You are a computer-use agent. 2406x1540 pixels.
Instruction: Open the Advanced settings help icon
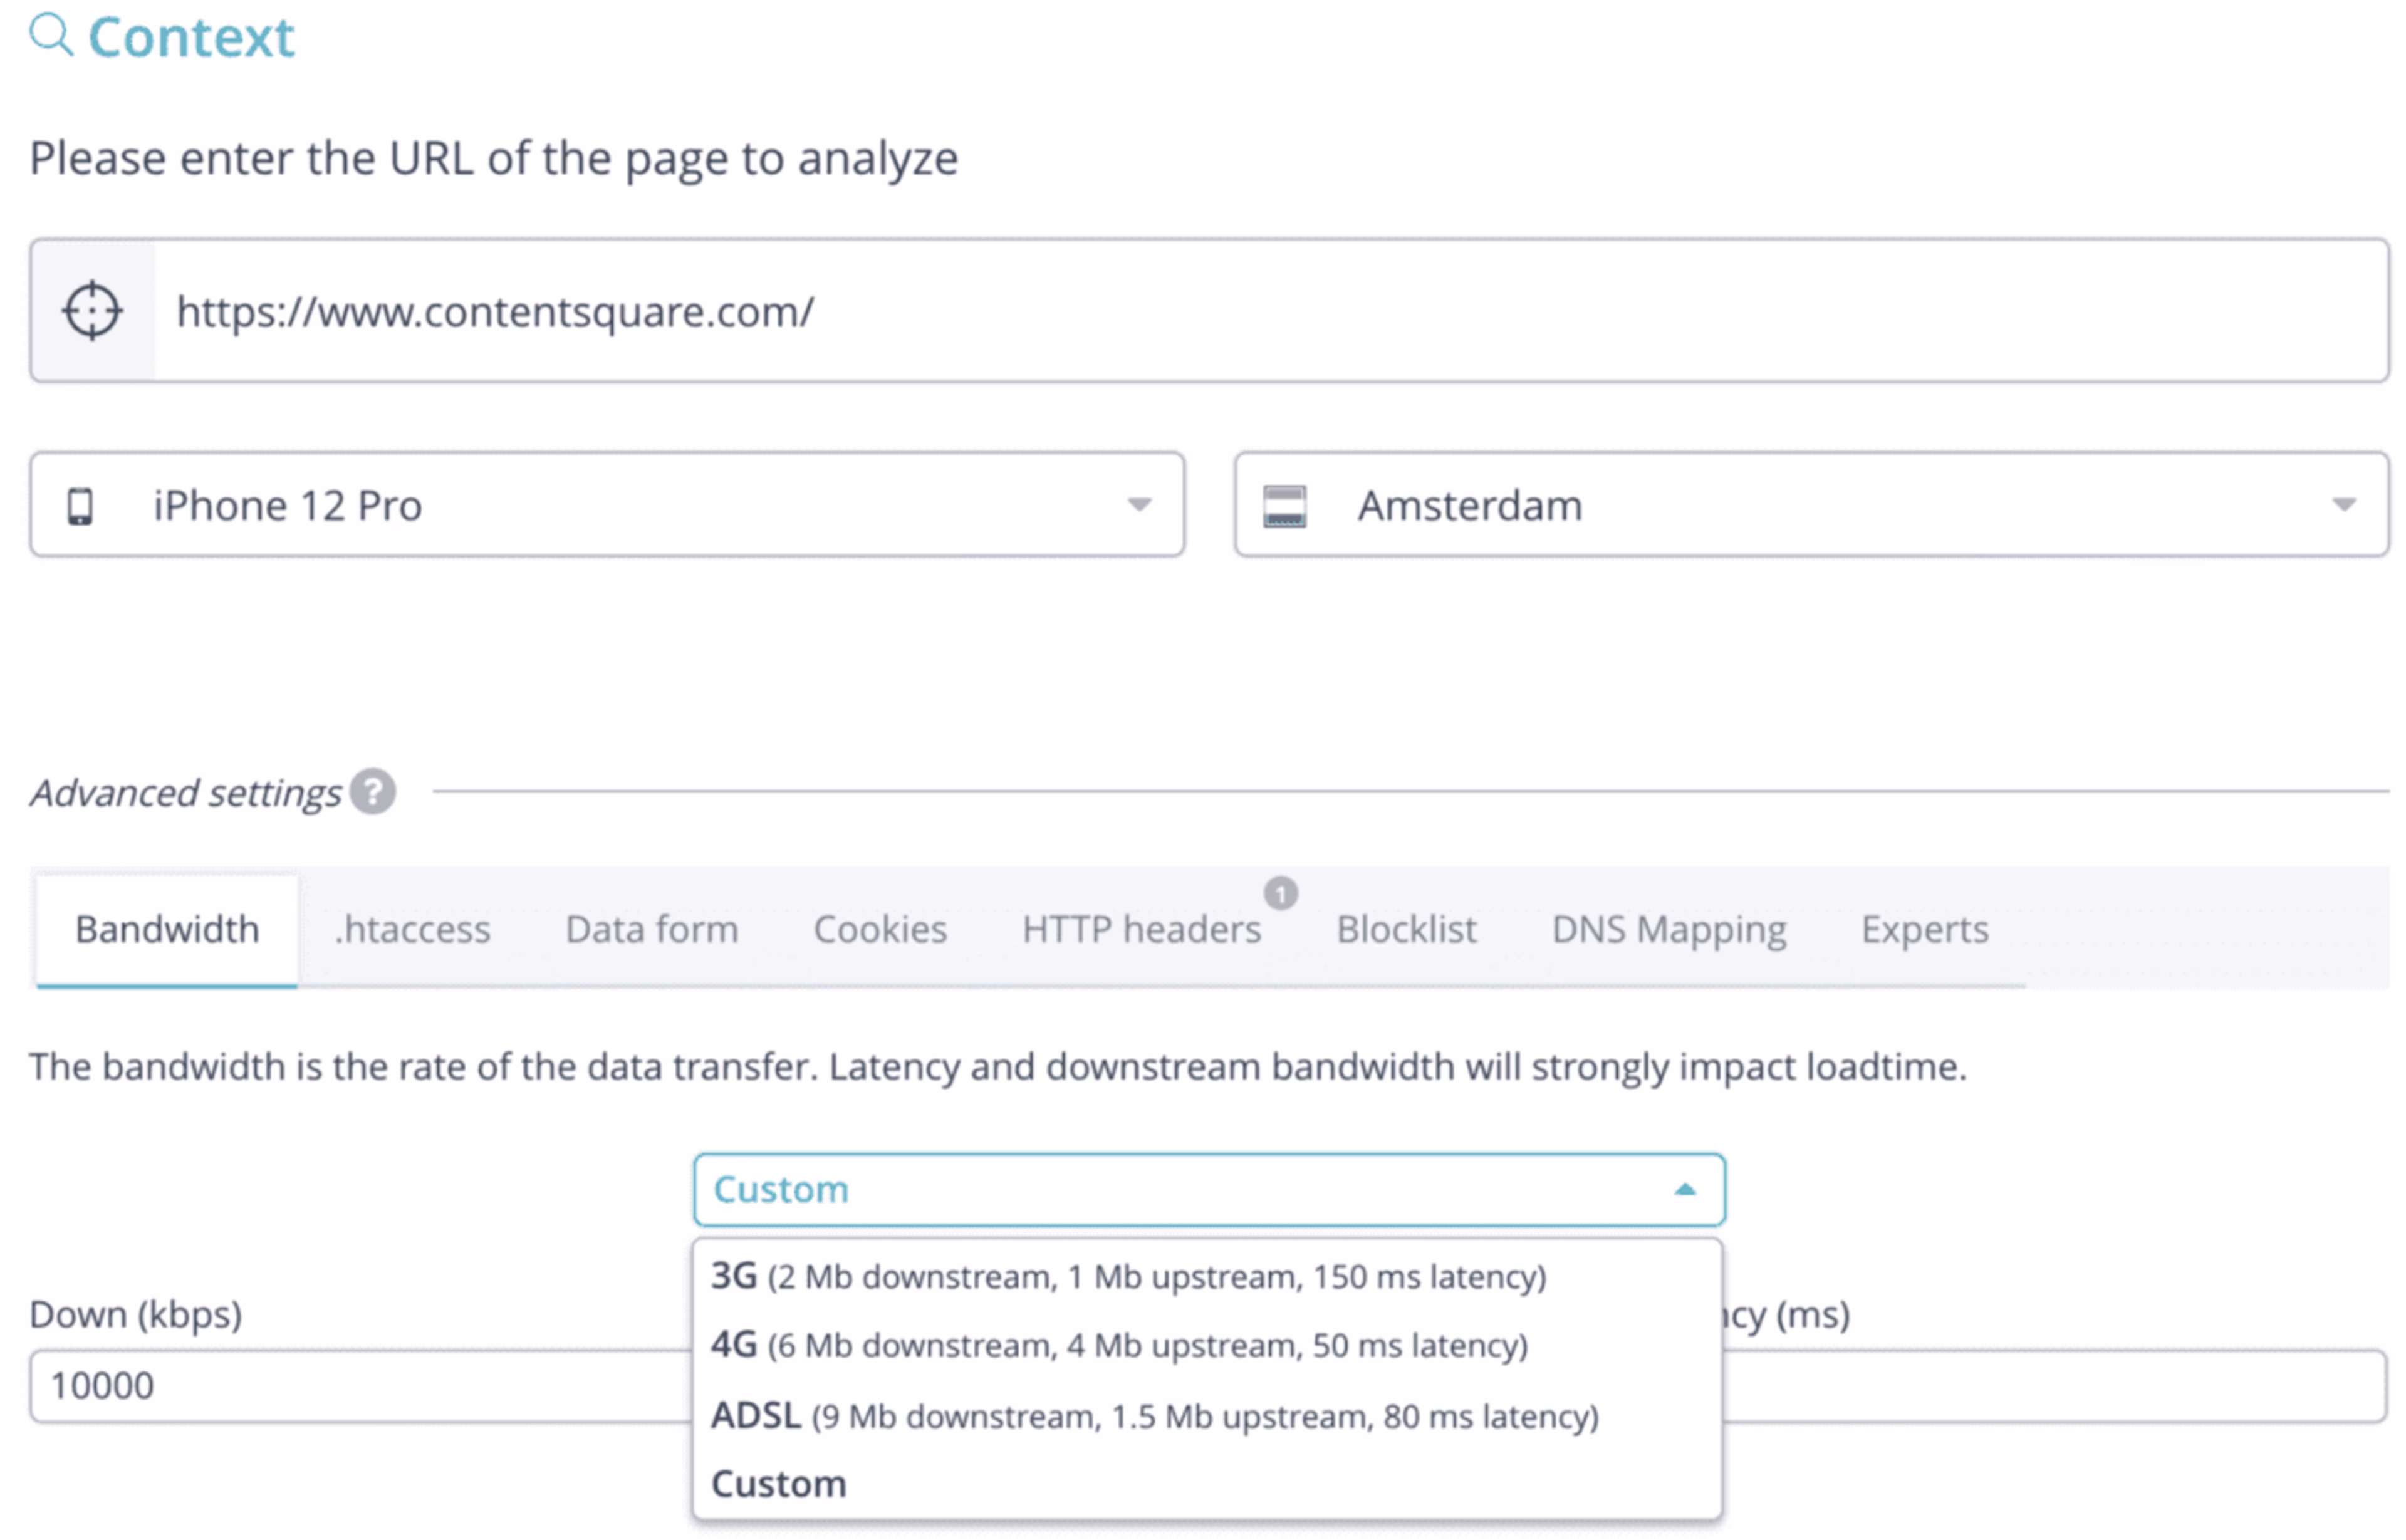coord(373,792)
